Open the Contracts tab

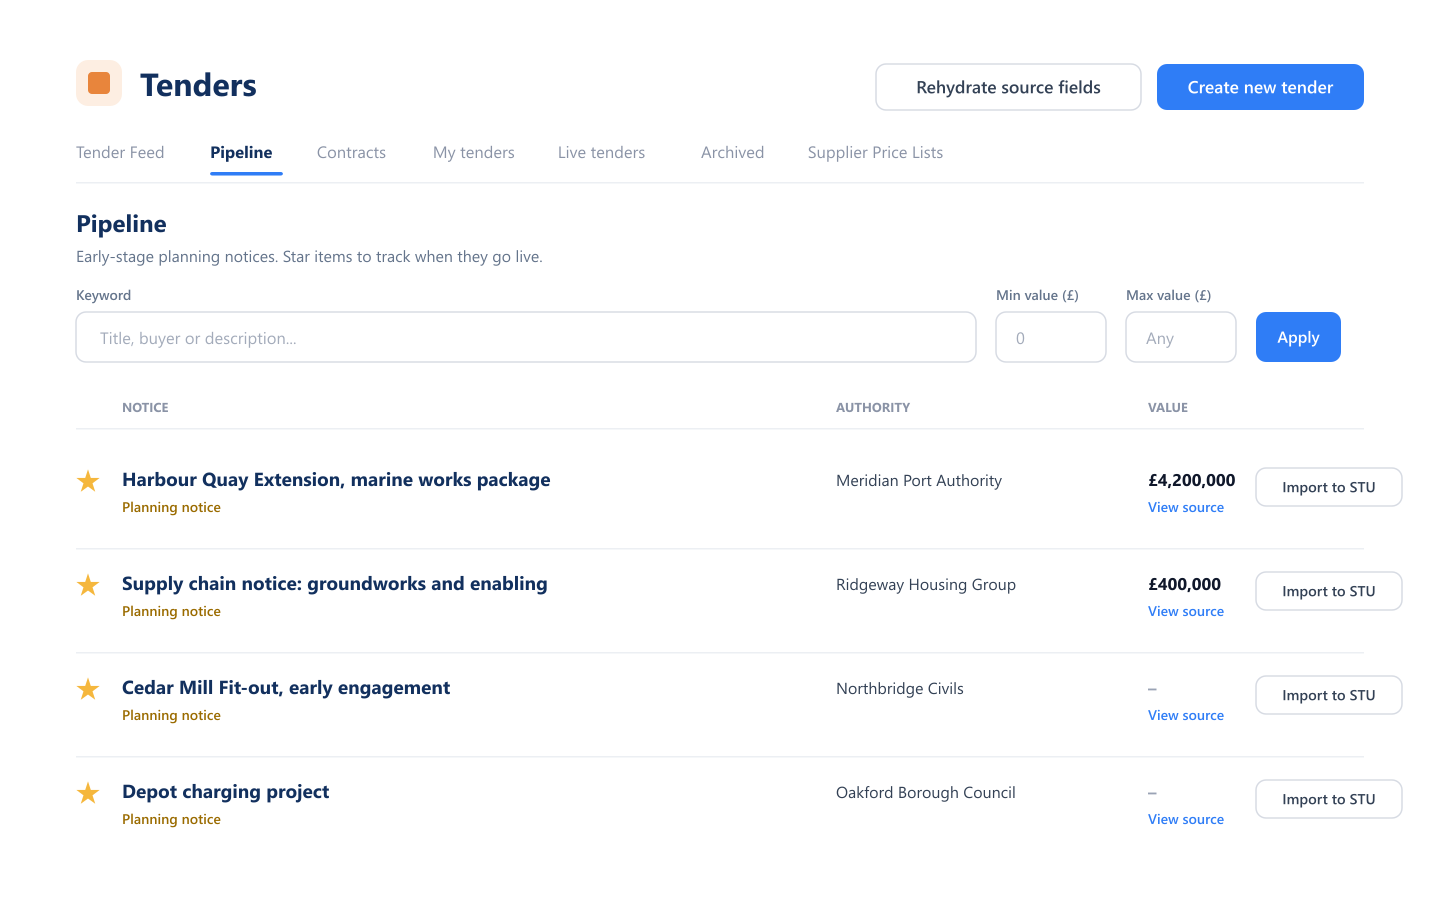coord(351,152)
